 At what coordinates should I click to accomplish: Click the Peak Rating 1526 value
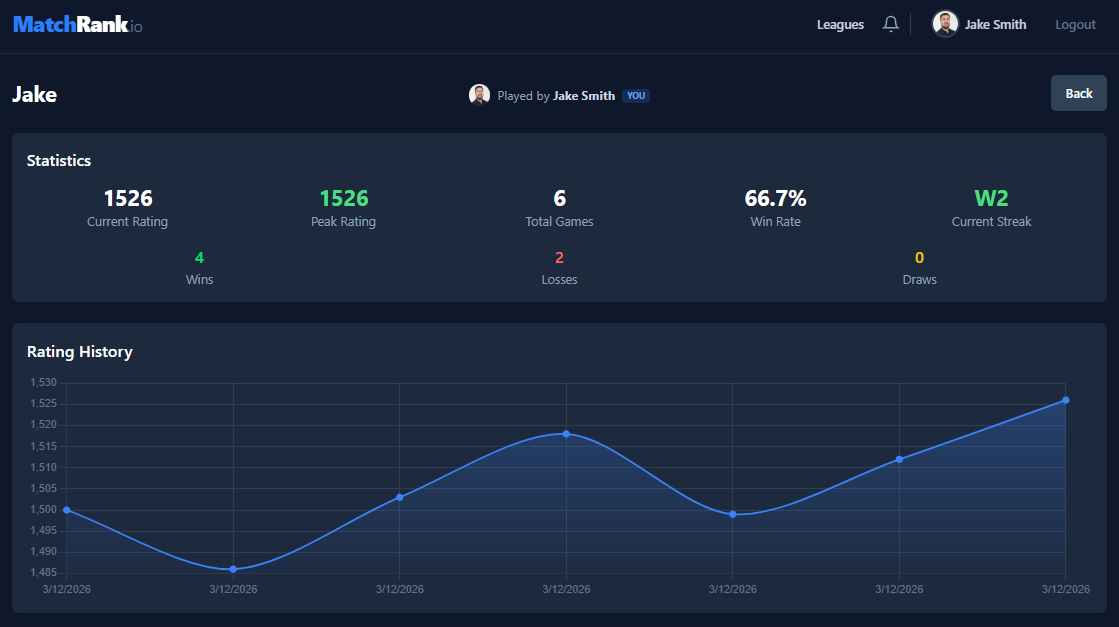343,198
